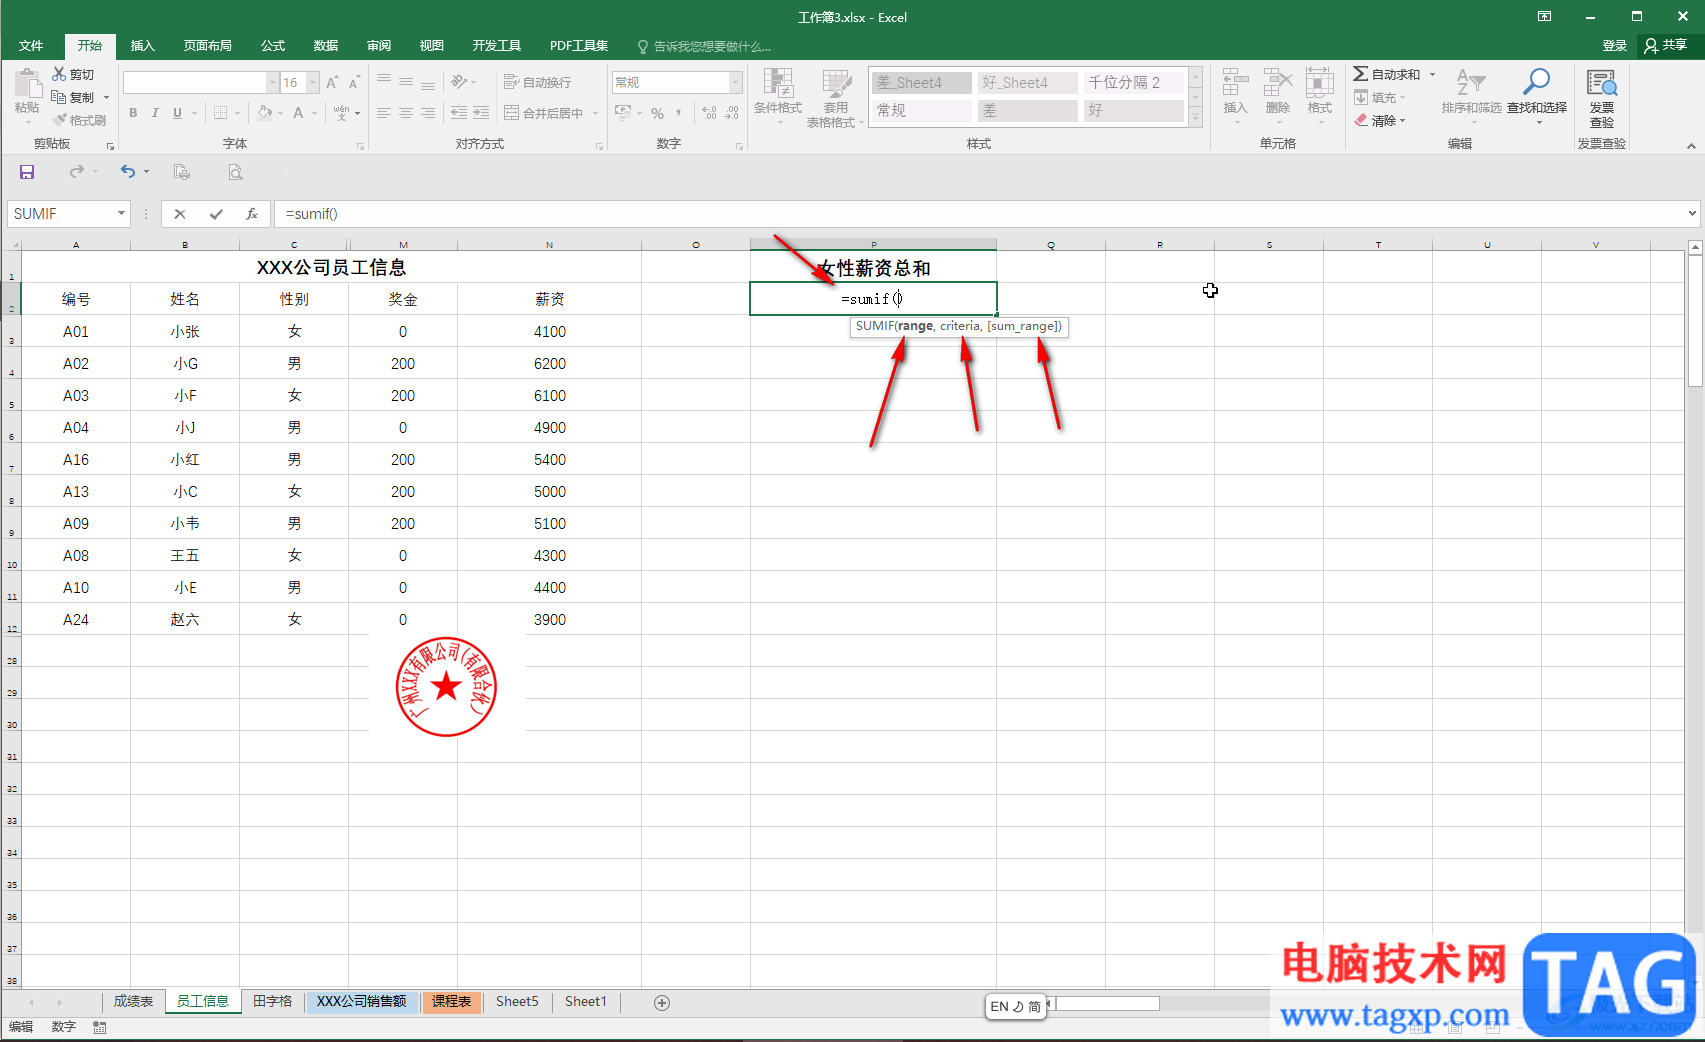
Task: Select salary cell 6200
Action: (550, 364)
